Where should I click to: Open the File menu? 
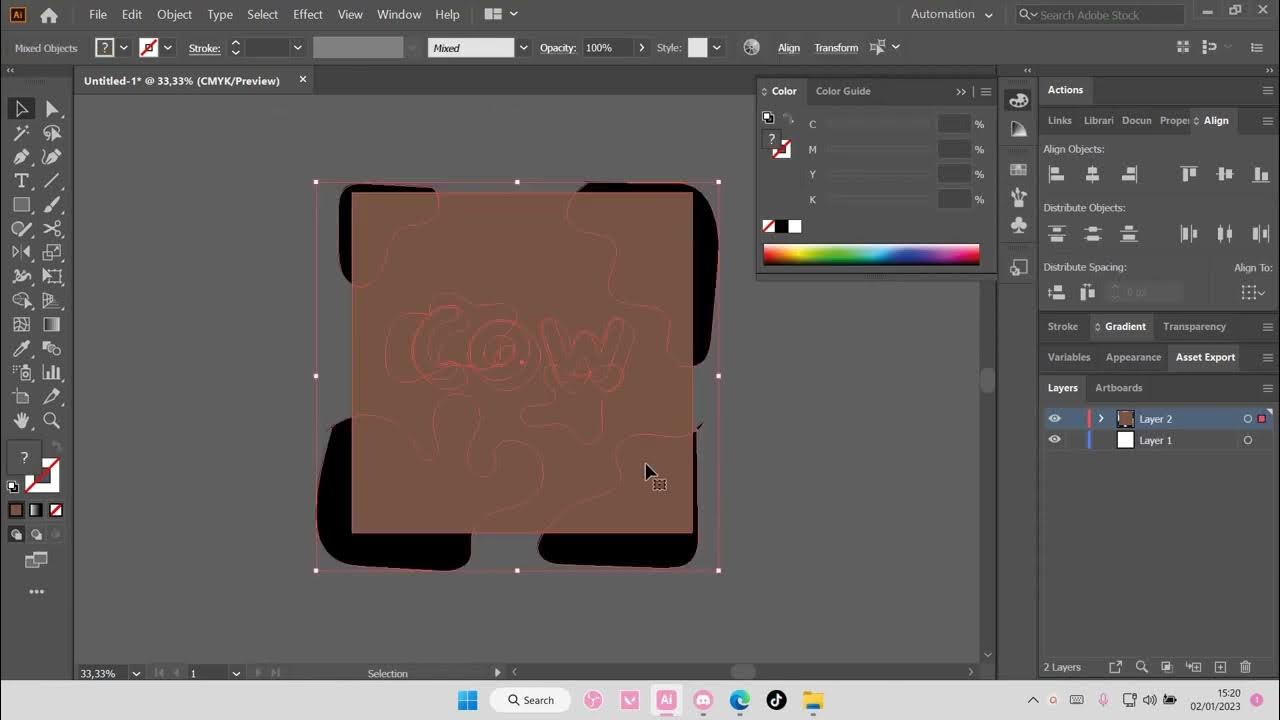tap(98, 14)
